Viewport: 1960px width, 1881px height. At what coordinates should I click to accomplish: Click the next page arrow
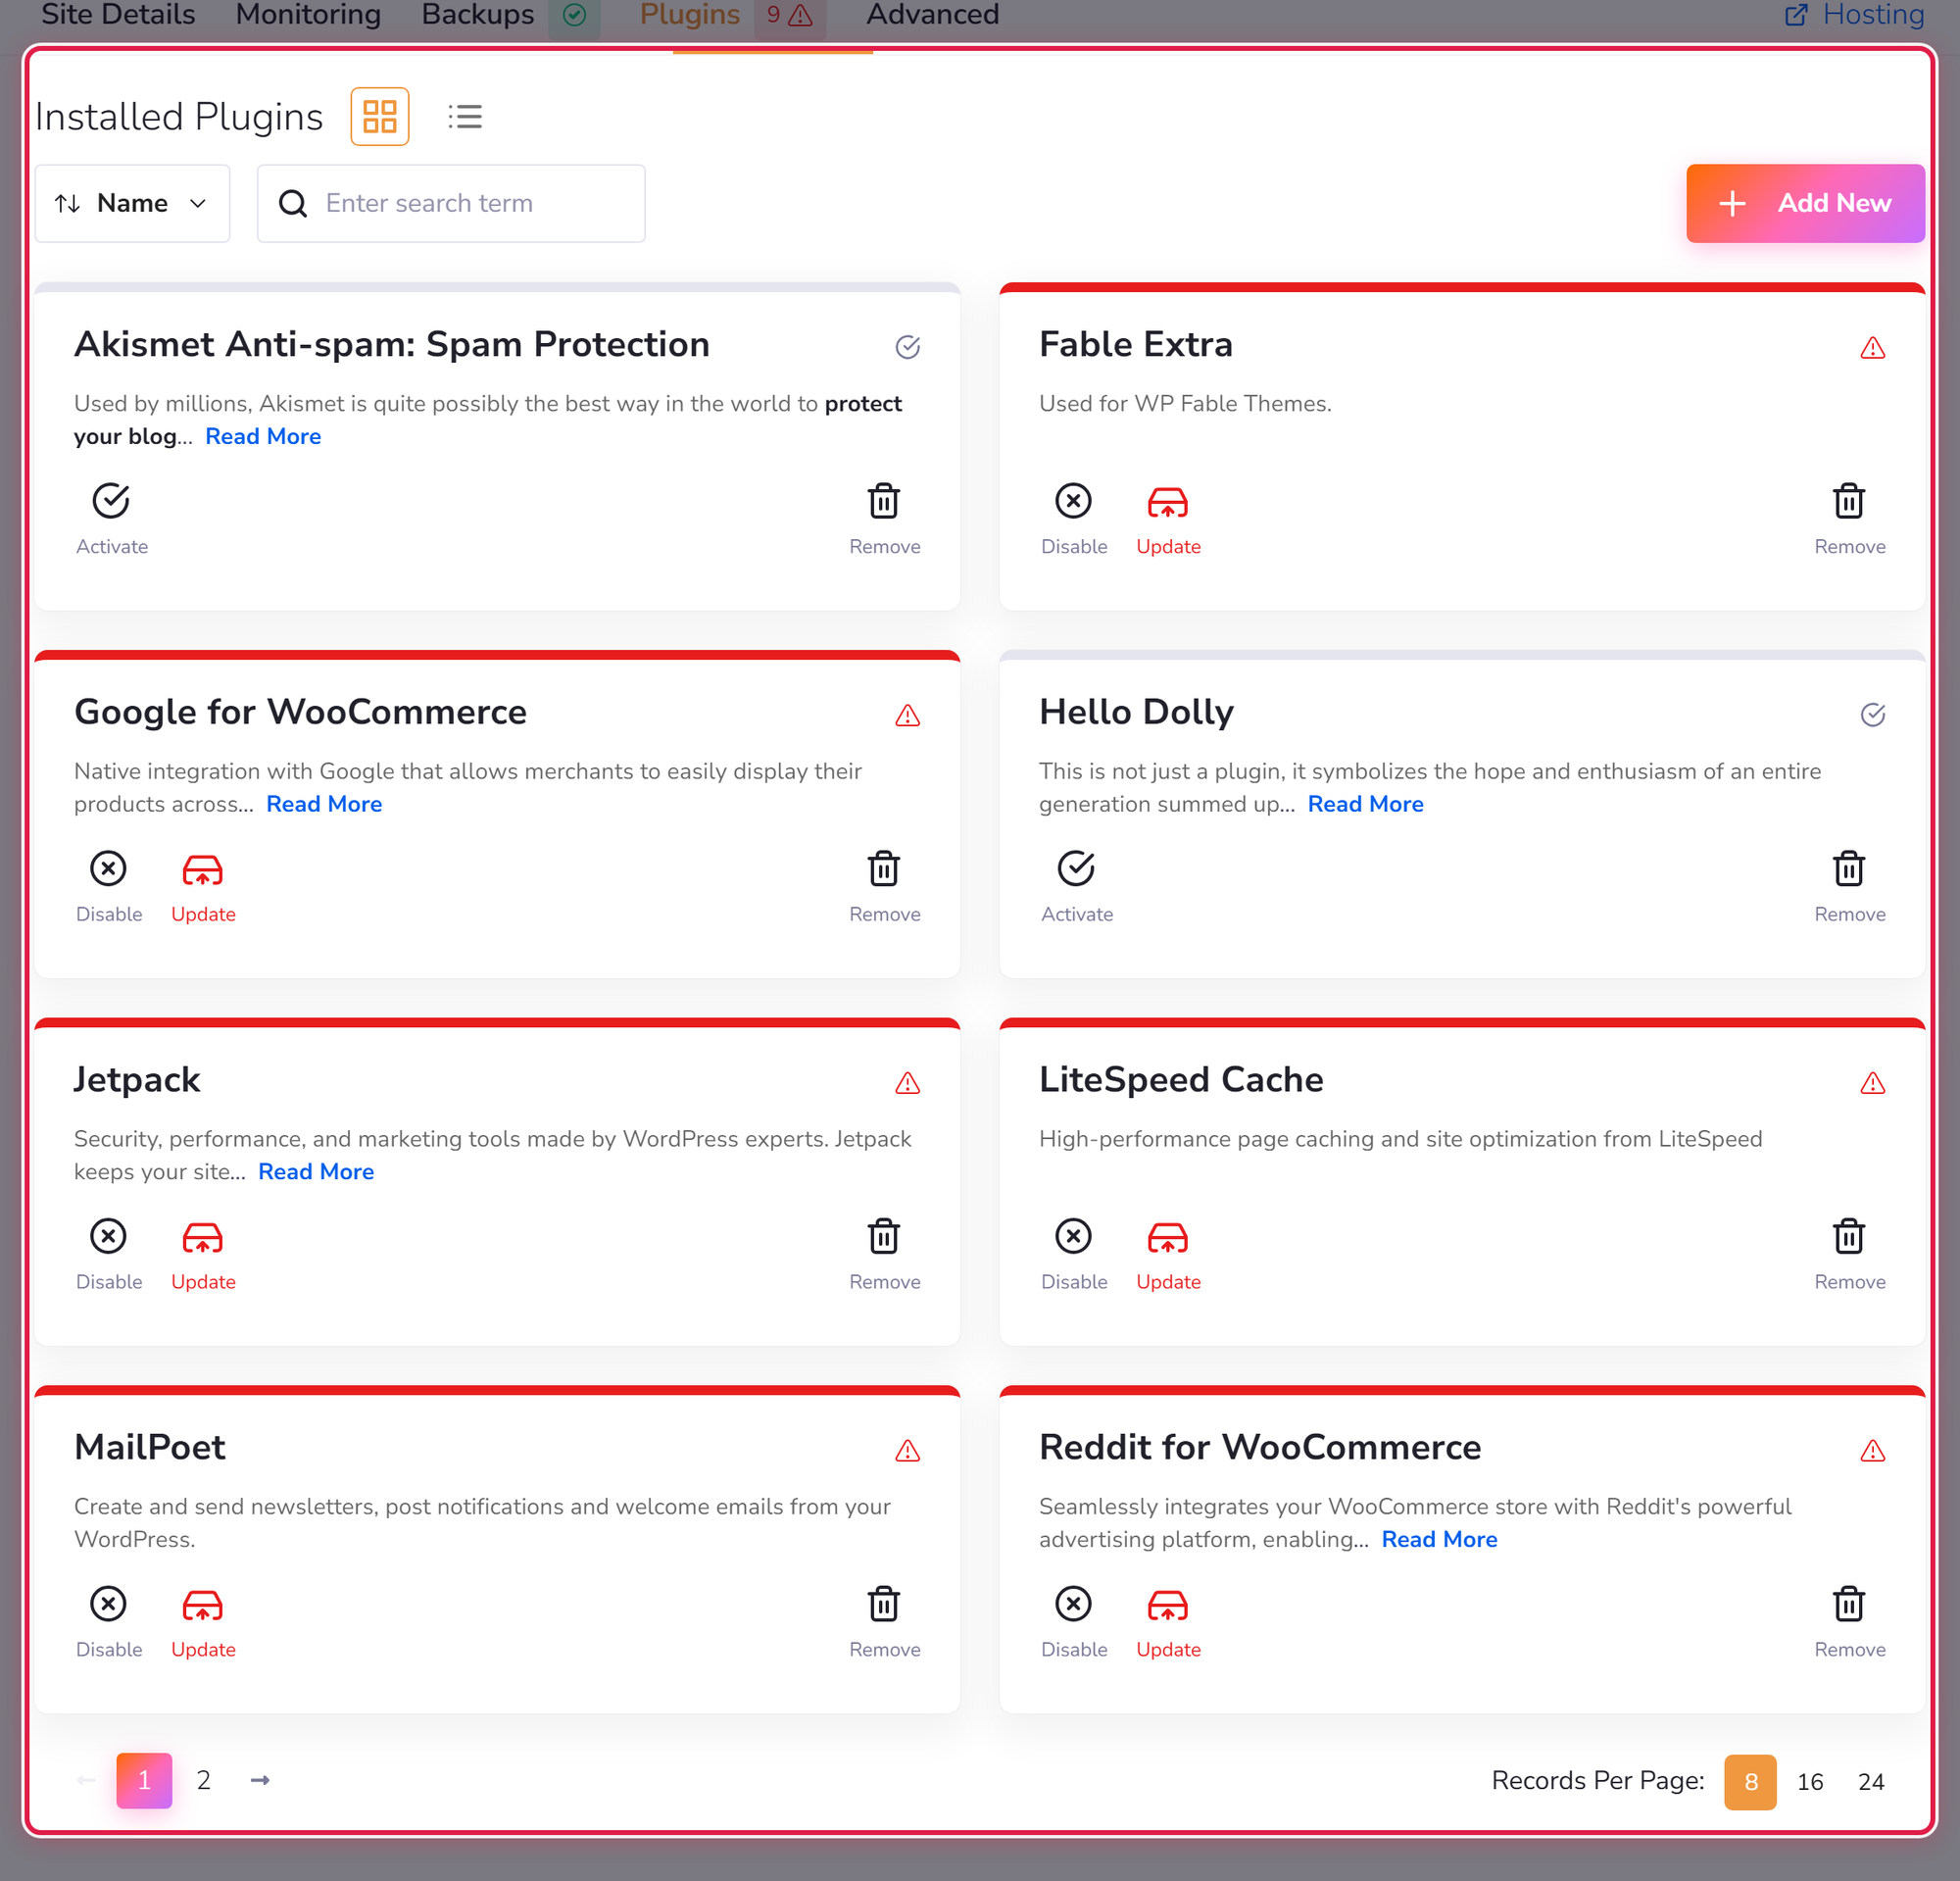tap(260, 1780)
